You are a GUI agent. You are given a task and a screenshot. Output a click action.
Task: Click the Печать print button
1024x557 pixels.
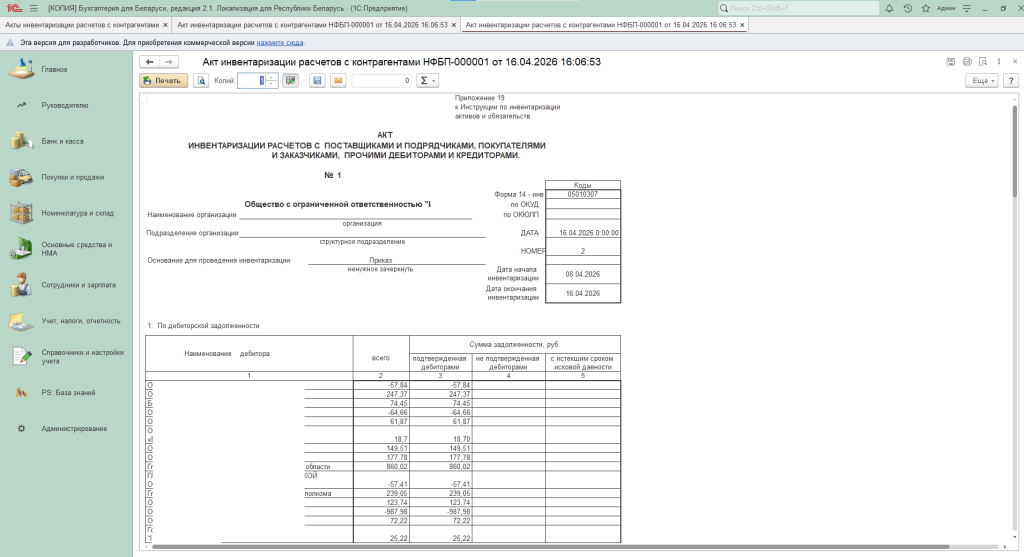(x=162, y=81)
